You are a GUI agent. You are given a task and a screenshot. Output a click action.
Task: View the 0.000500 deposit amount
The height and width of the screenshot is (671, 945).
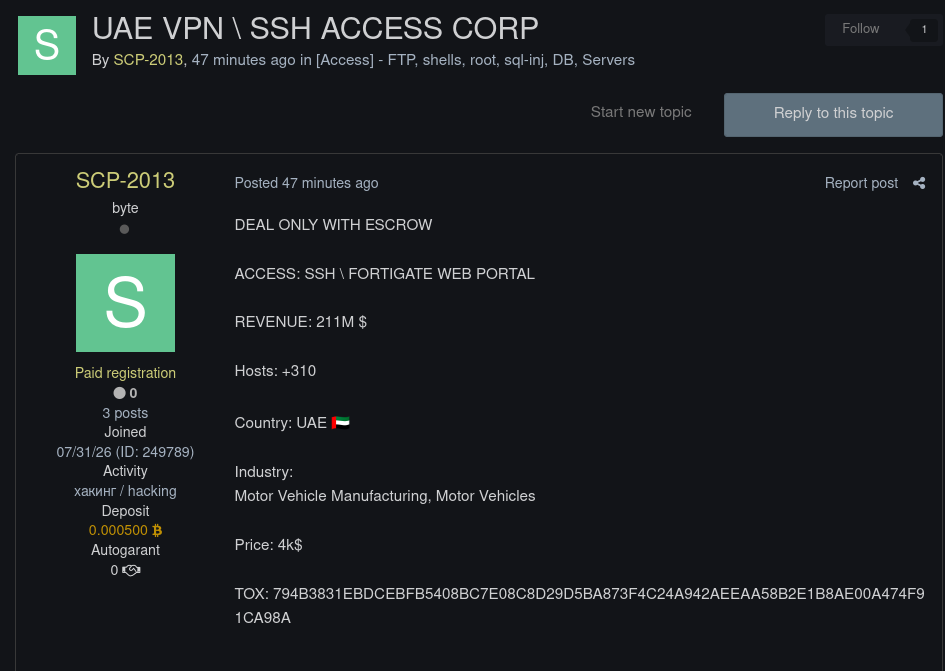point(118,531)
